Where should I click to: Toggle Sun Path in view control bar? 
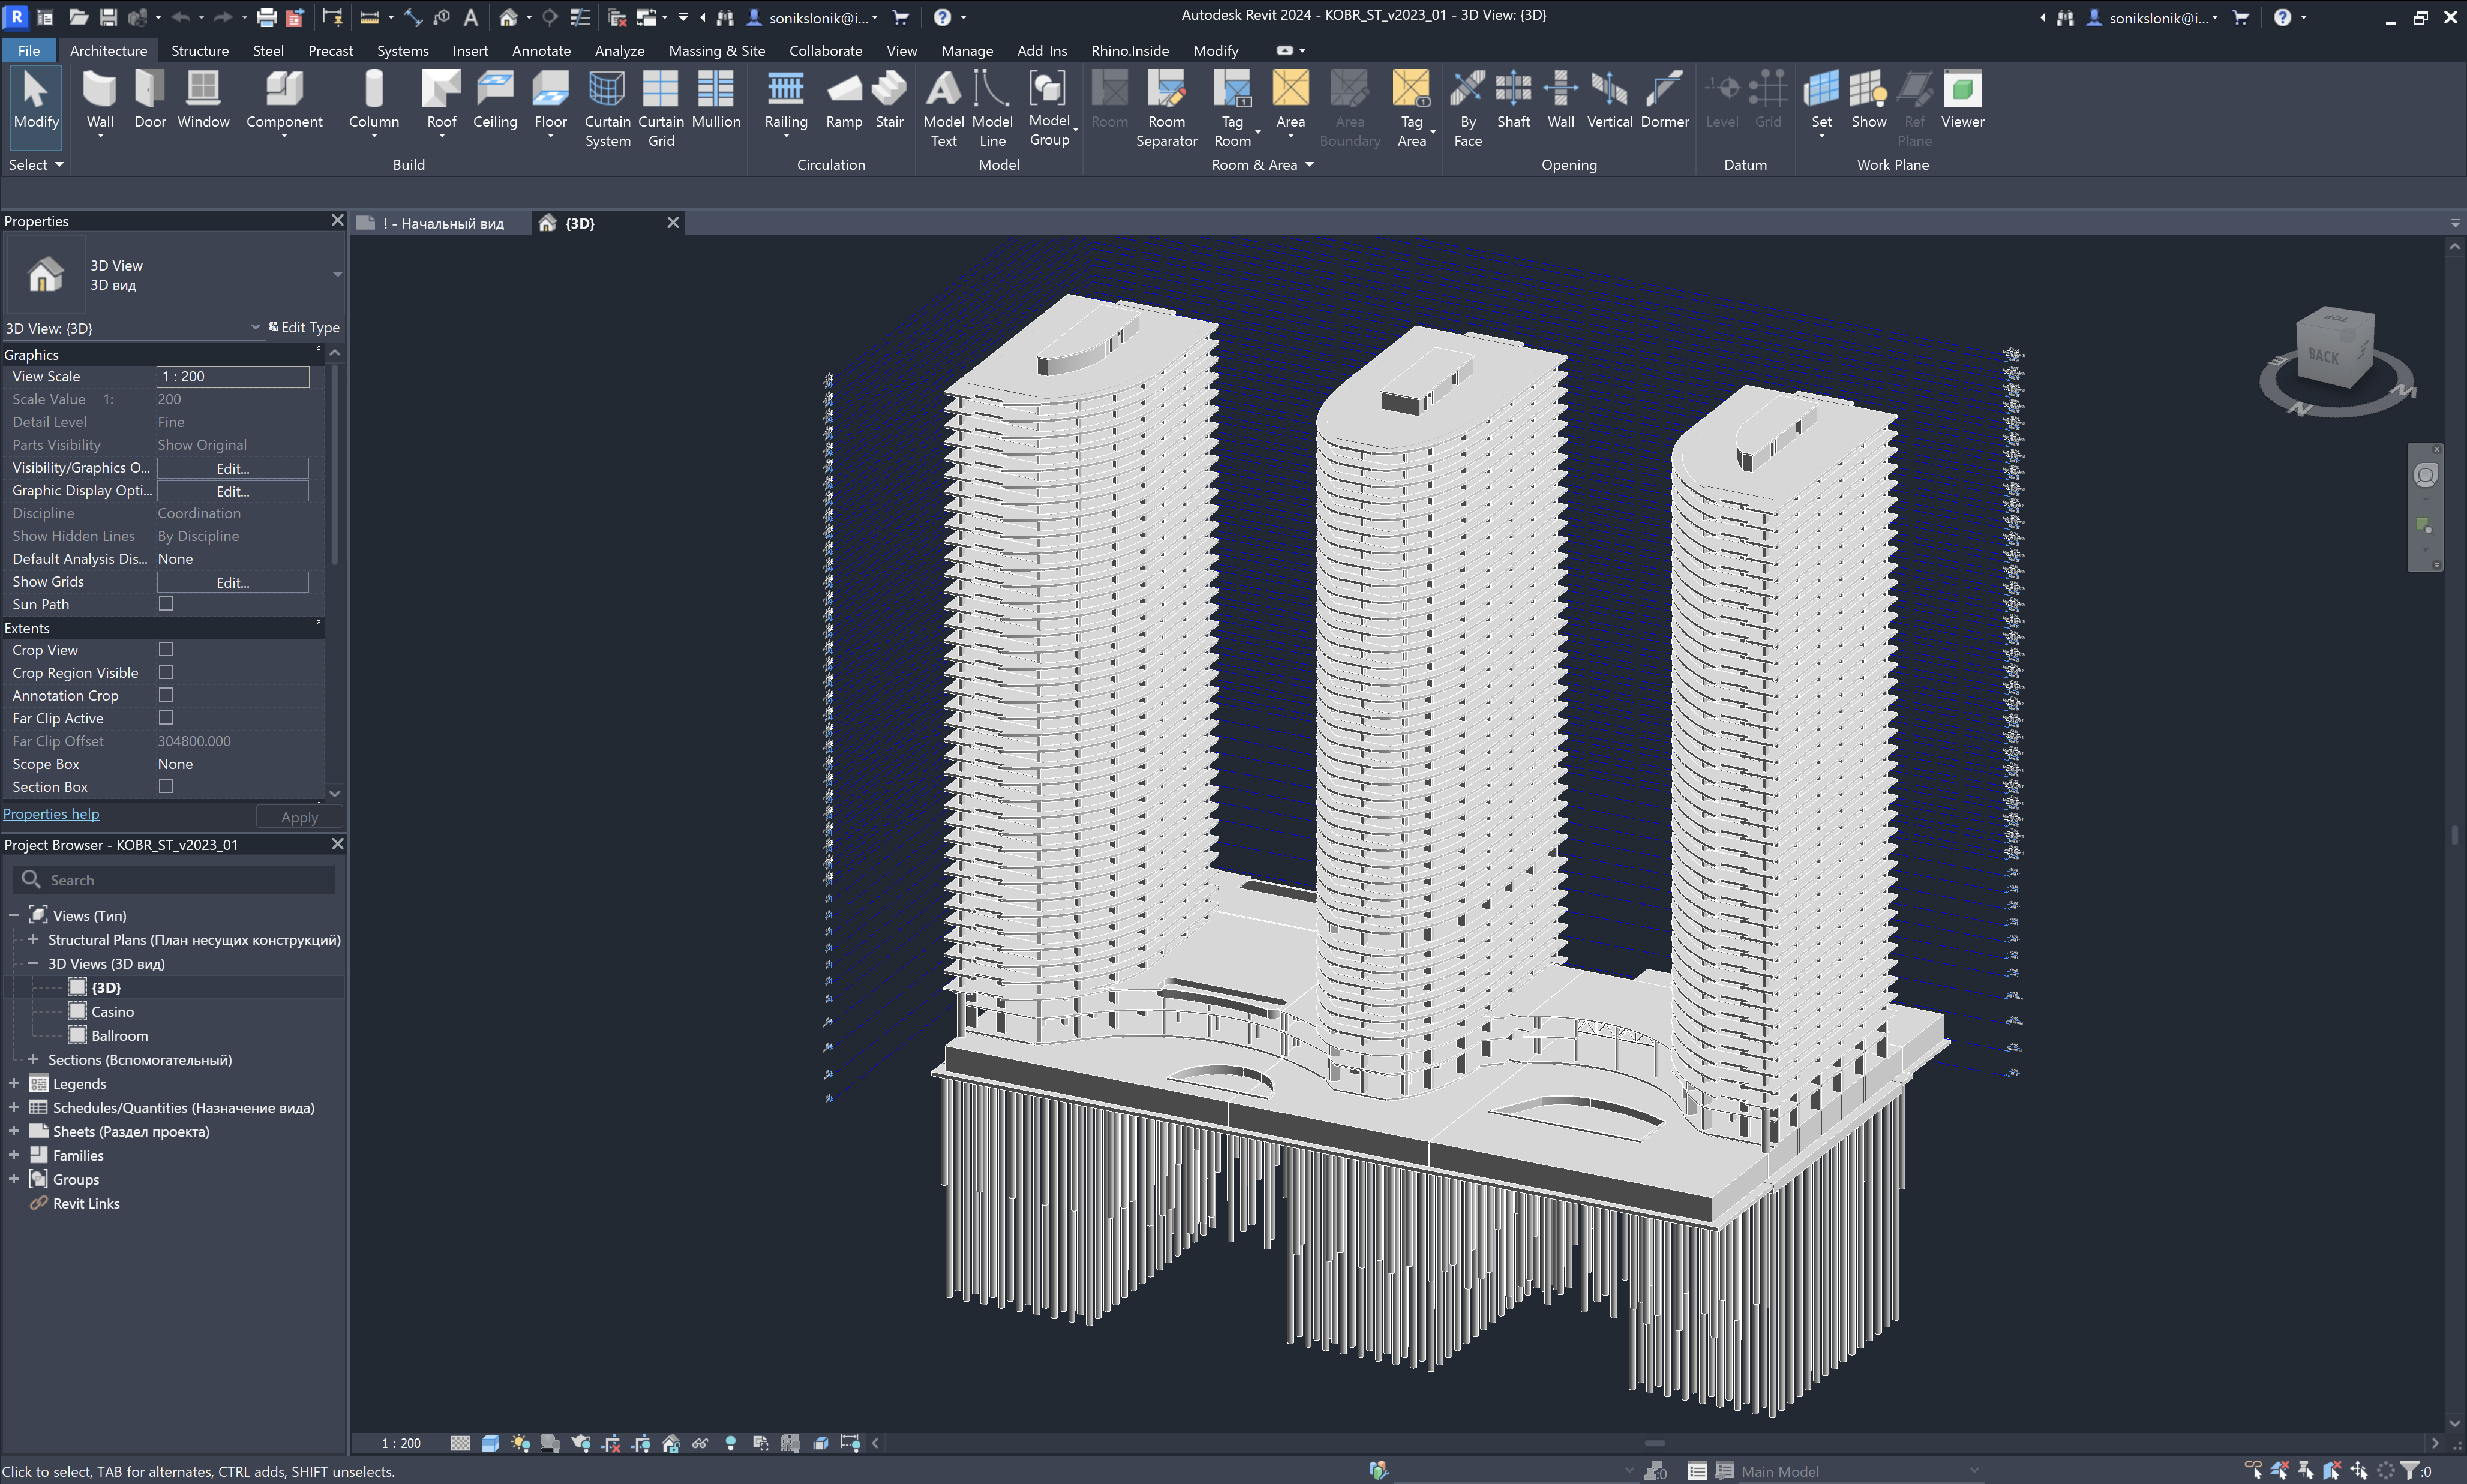(520, 1443)
